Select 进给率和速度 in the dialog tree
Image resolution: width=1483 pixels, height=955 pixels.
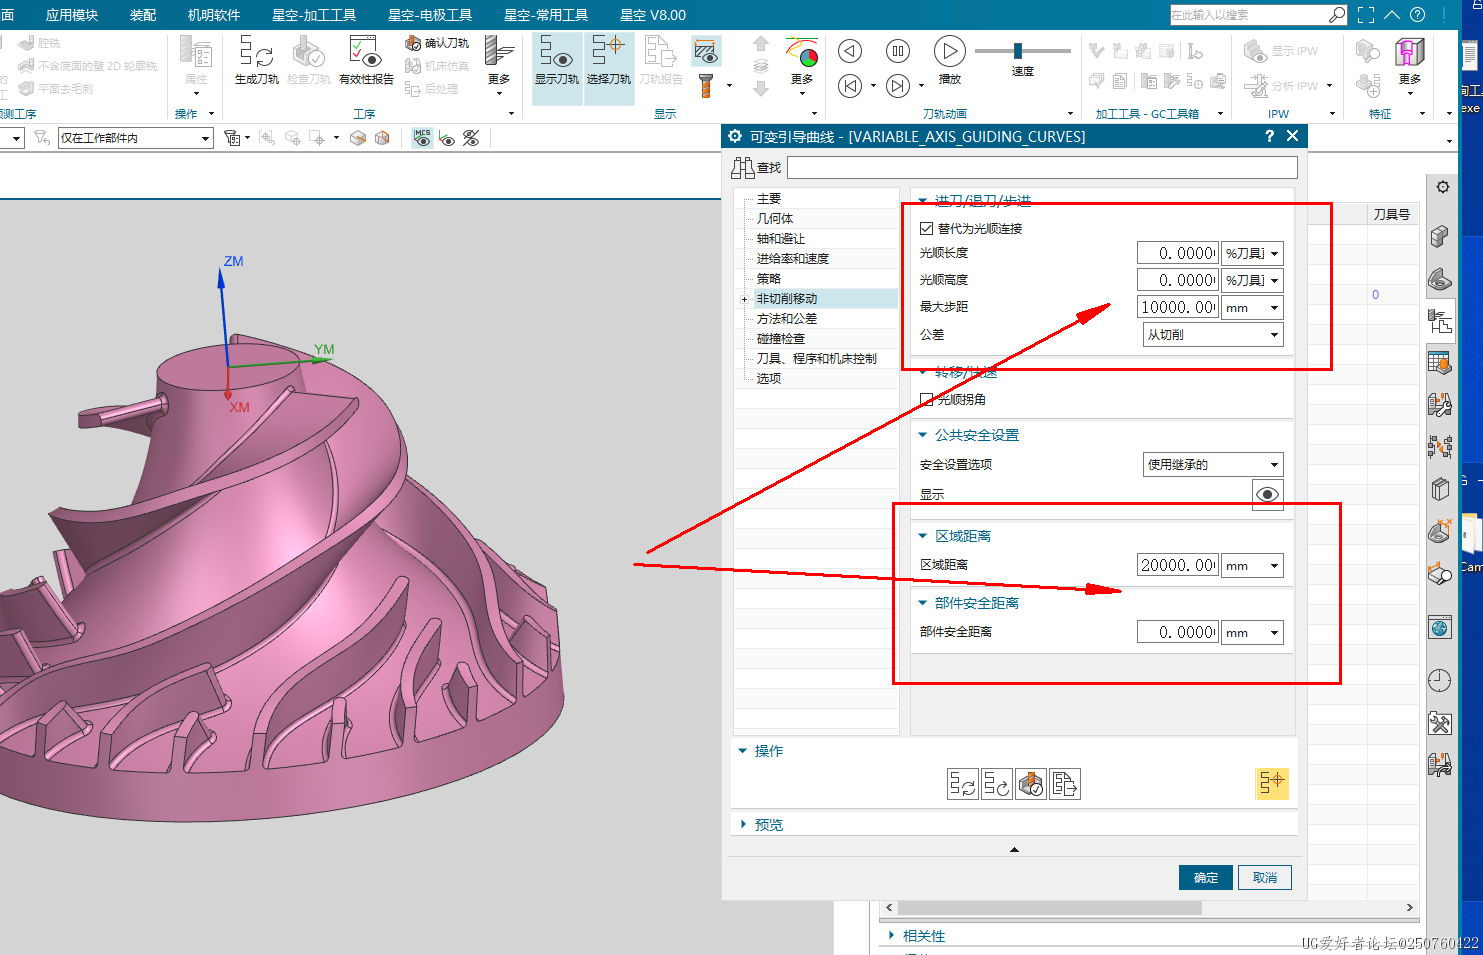793,259
